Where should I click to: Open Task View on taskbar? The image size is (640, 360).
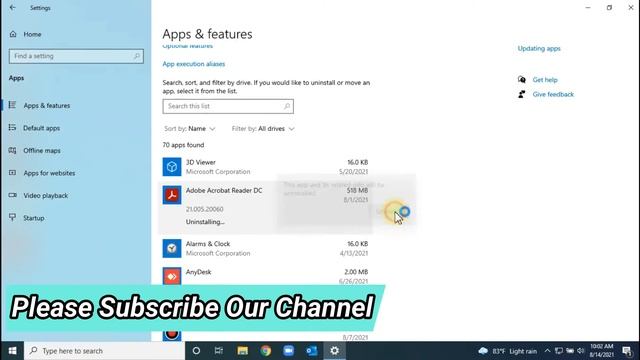coord(219,351)
